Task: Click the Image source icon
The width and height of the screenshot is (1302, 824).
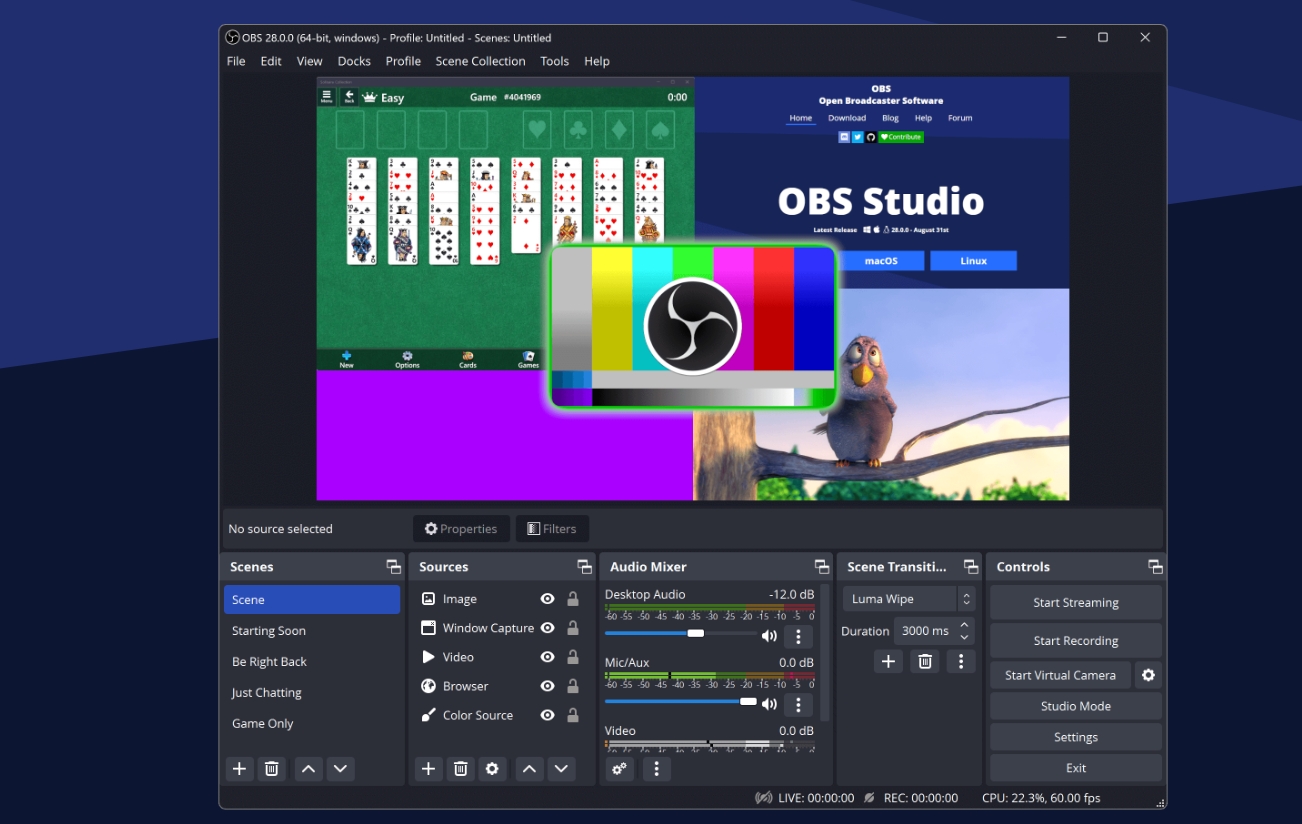Action: click(428, 599)
